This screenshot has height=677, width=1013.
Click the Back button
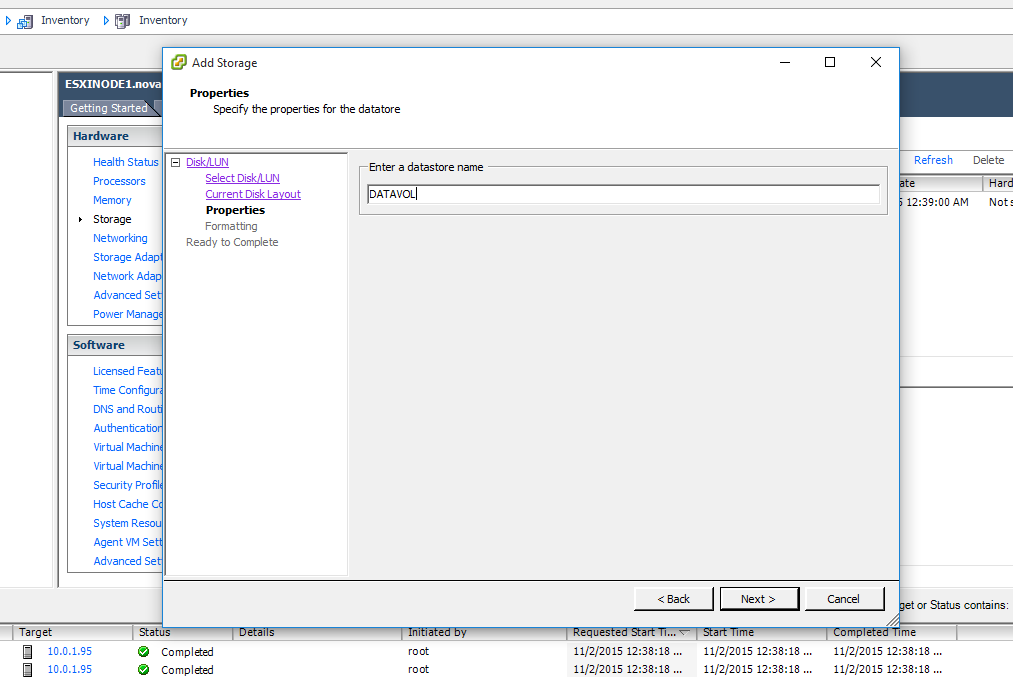click(674, 599)
